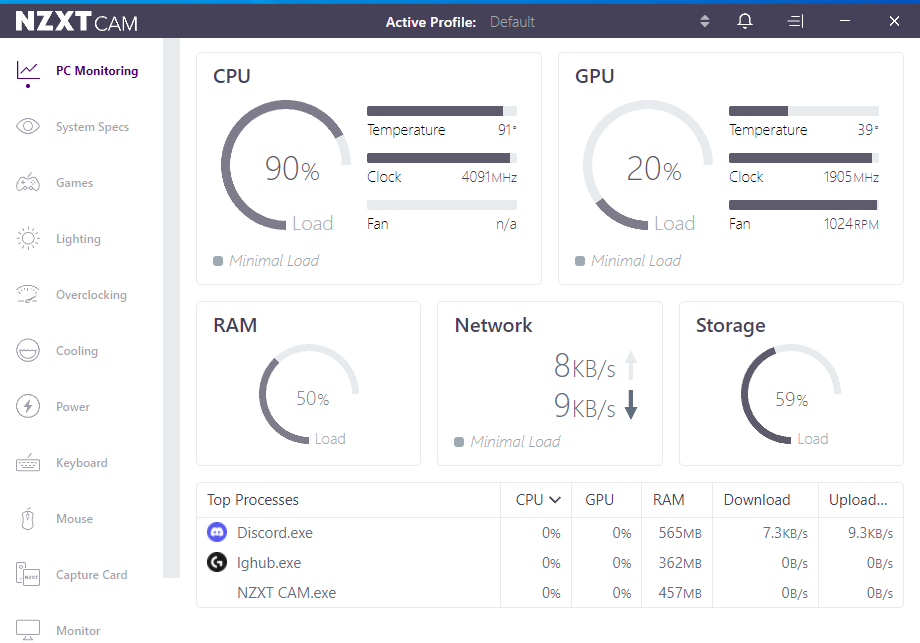Open the notifications bell icon
The image size is (920, 643).
point(745,21)
